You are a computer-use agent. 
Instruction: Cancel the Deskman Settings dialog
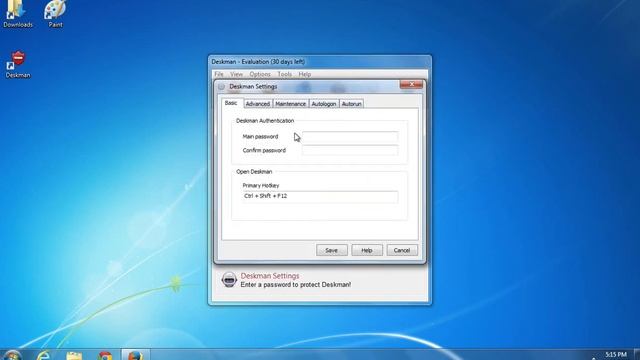pyautogui.click(x=402, y=250)
